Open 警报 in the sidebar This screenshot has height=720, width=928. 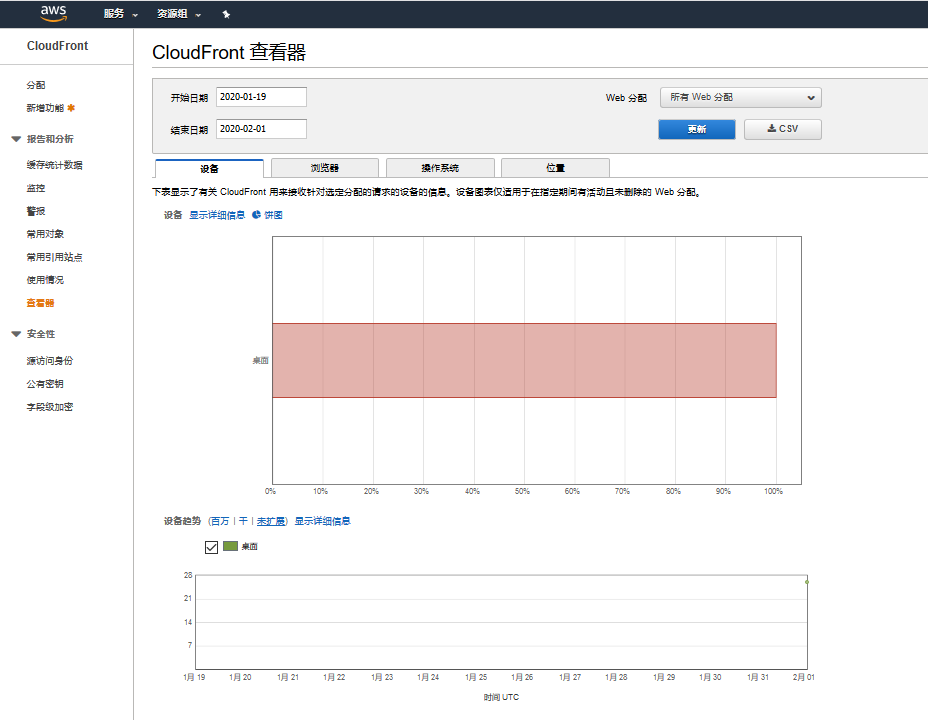(36, 211)
